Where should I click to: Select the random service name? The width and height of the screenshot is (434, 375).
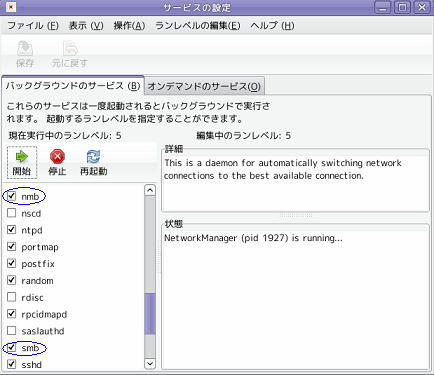pos(37,281)
